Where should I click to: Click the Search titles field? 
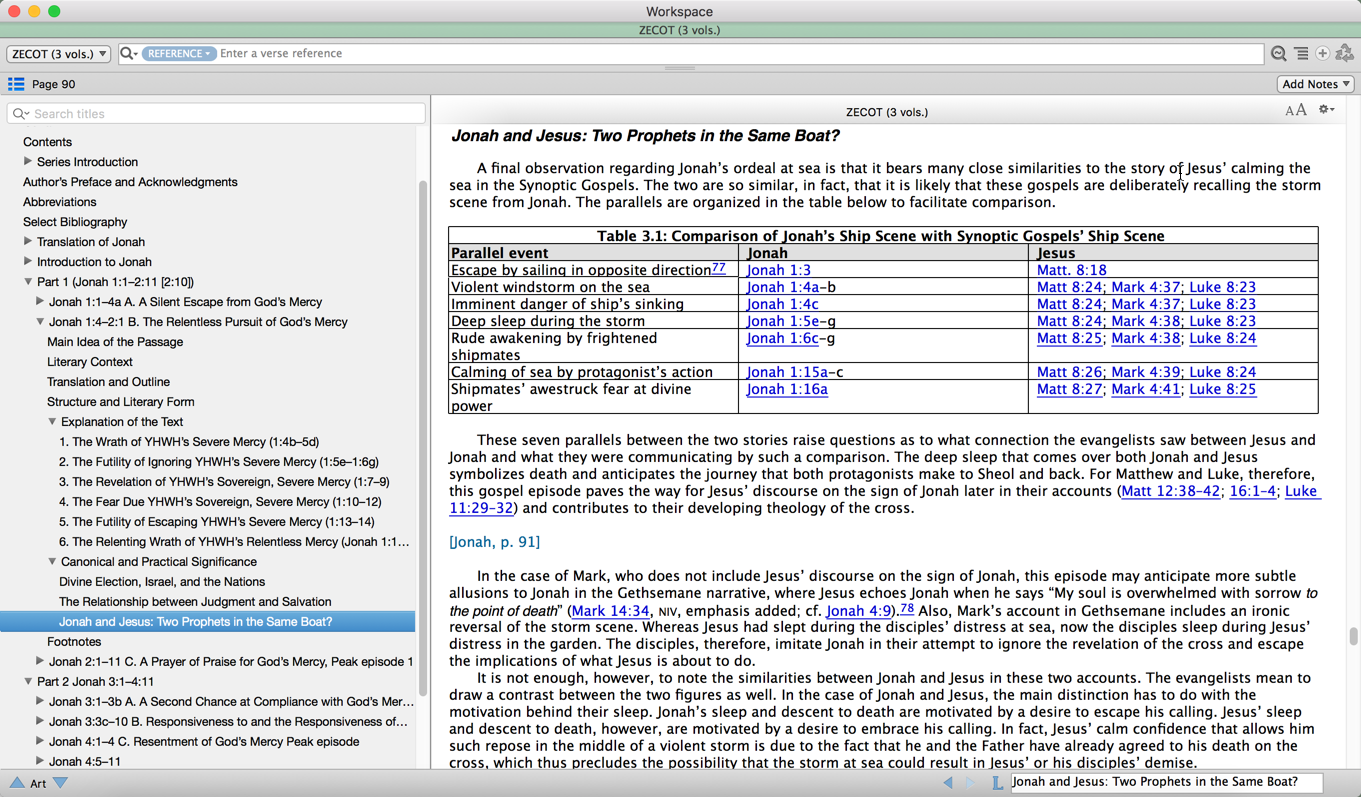(x=216, y=114)
